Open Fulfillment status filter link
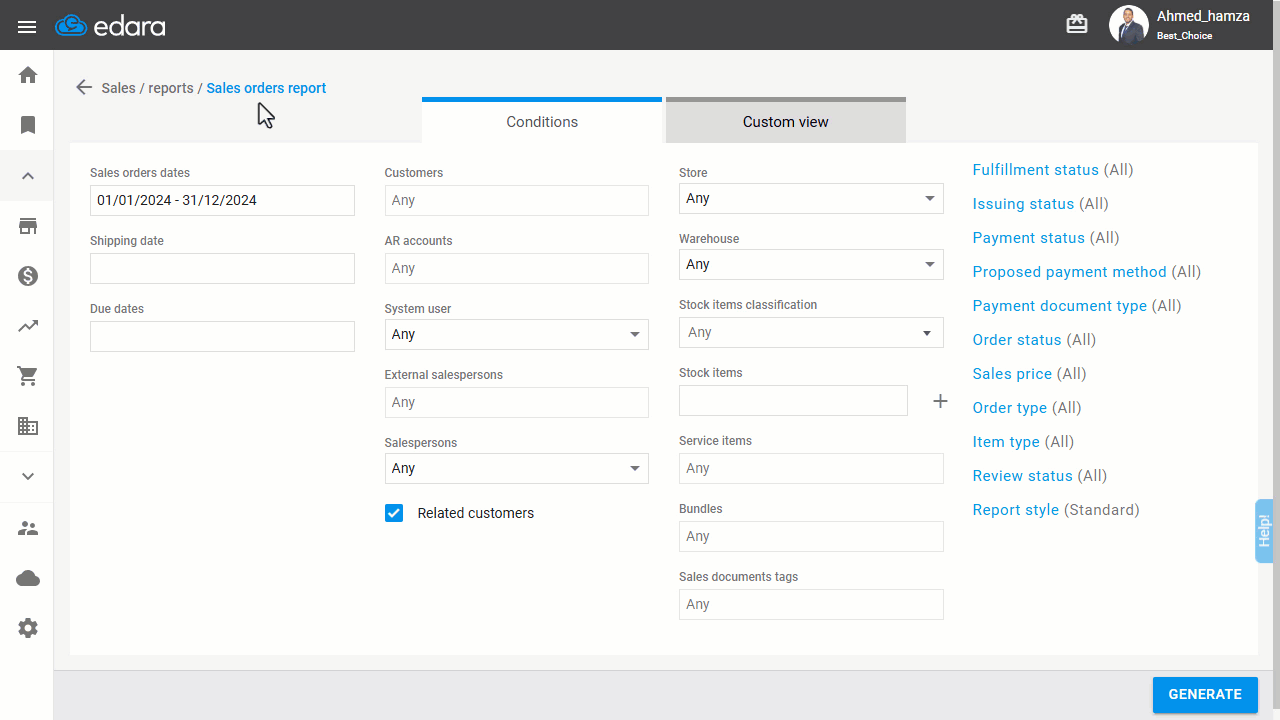The width and height of the screenshot is (1280, 720). tap(1035, 170)
